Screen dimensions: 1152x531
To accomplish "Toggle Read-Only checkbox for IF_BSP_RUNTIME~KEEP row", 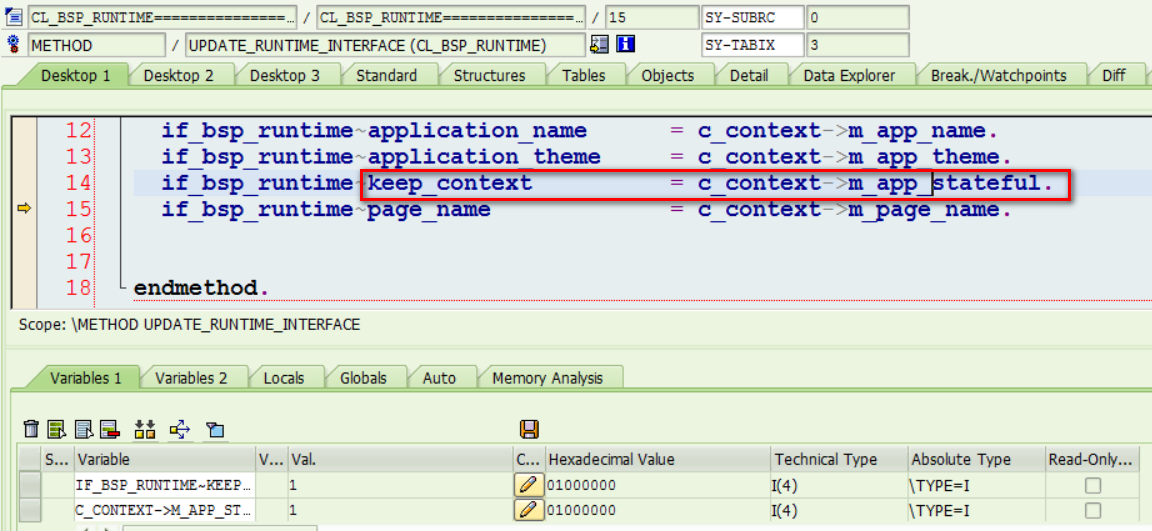I will point(1093,485).
